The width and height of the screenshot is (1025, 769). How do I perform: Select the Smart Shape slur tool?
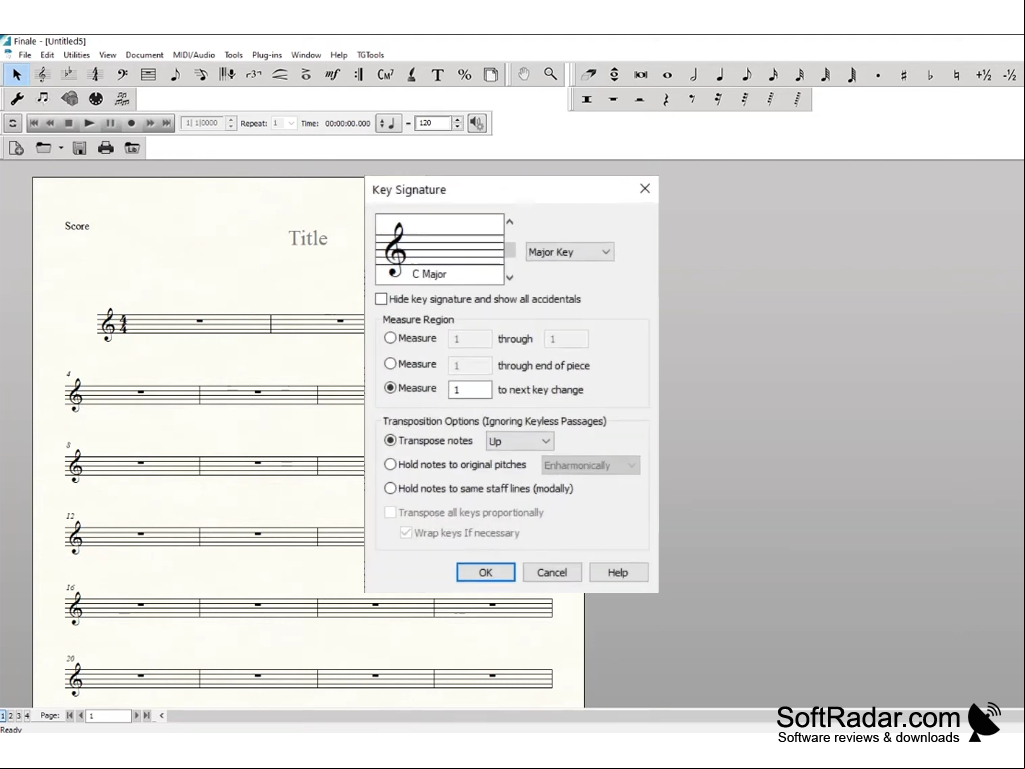click(x=280, y=75)
